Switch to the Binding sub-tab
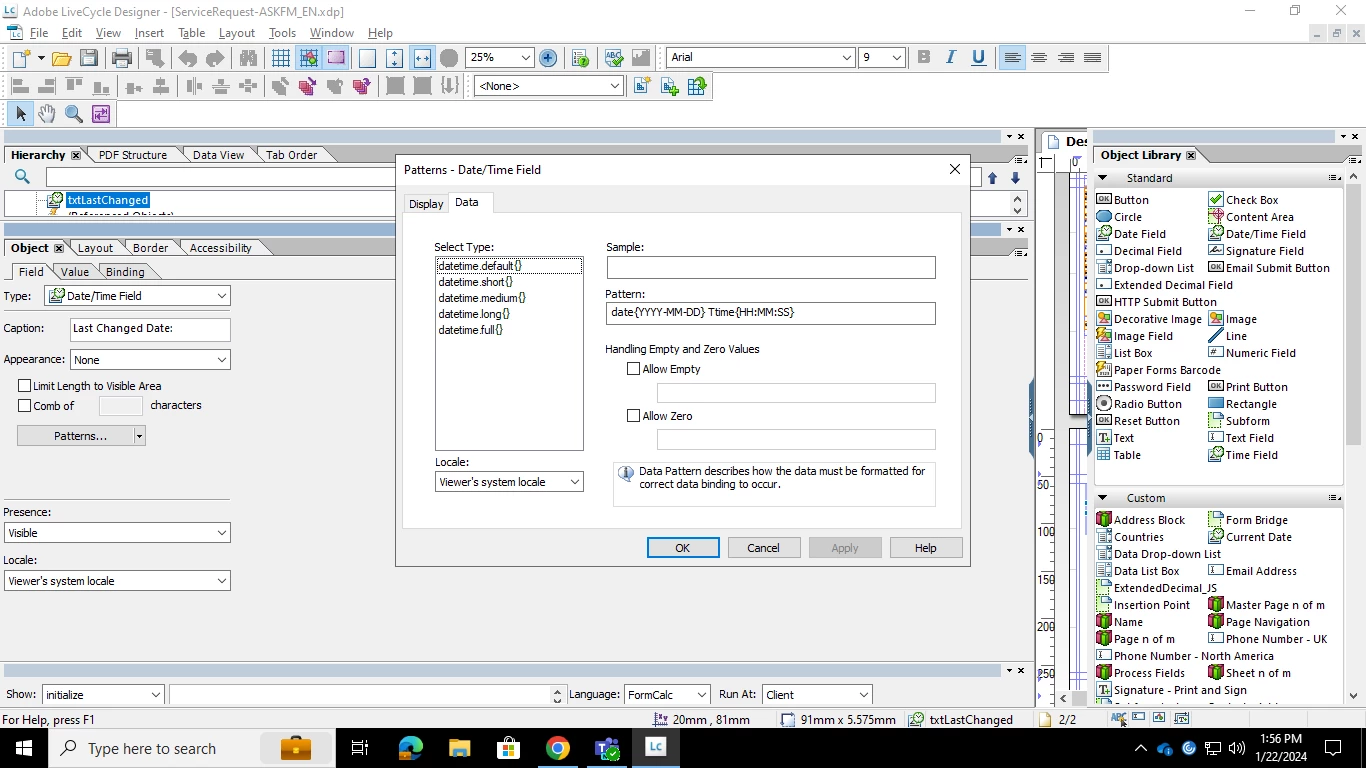 point(125,272)
